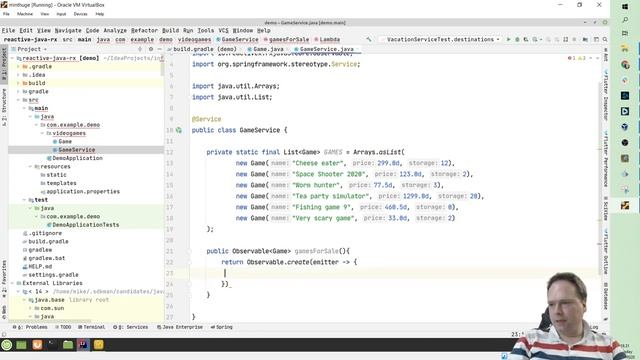Viewport: 640px width, 360px height.
Task: Select DemoApplication in project tree
Action: (x=77, y=158)
